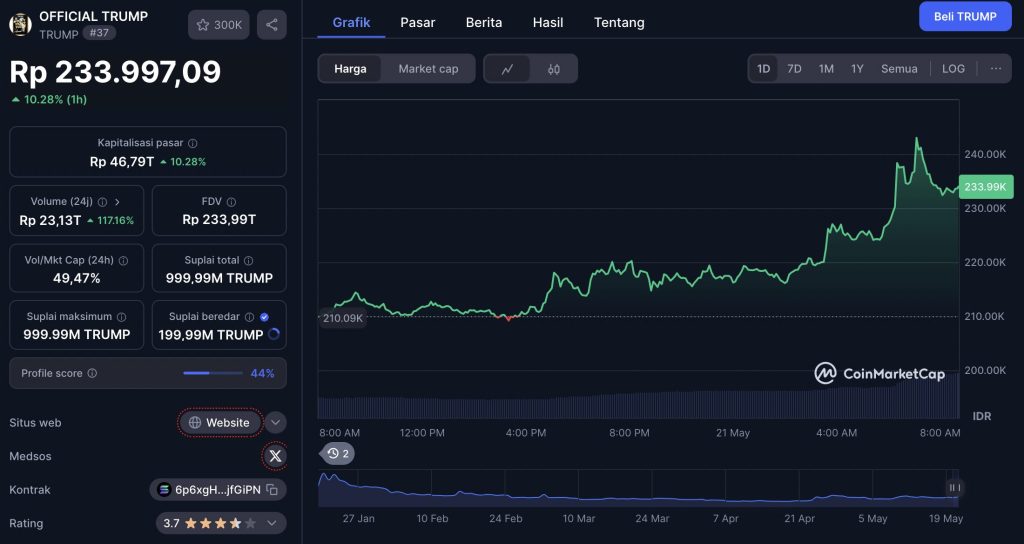The width and height of the screenshot is (1024, 544).
Task: Select the Semua timeframe
Action: (x=899, y=69)
